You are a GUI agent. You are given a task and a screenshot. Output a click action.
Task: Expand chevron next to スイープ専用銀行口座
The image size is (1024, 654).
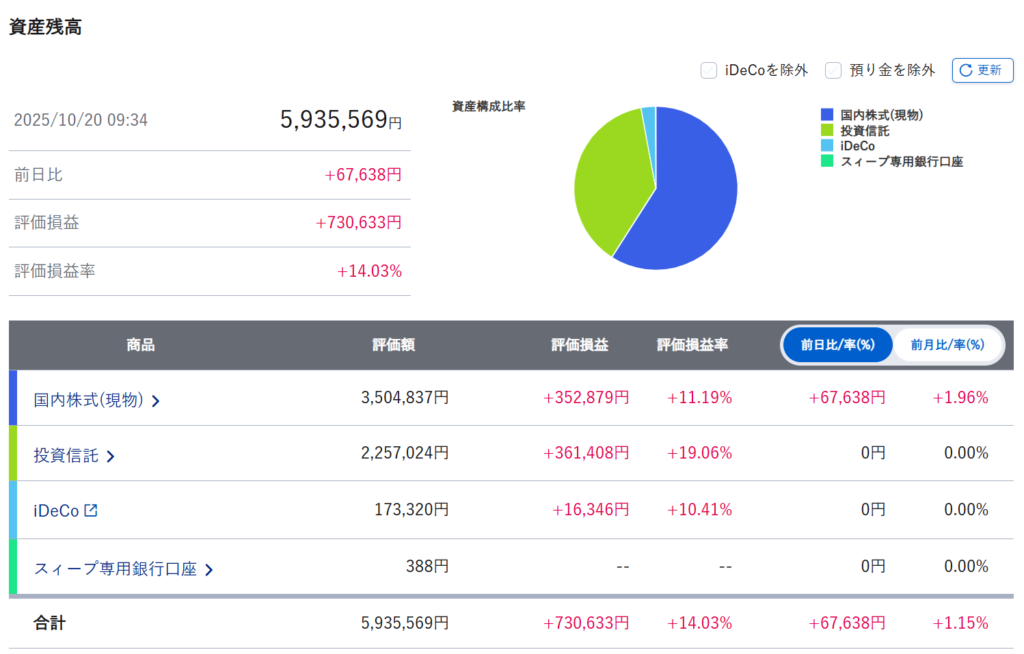(x=209, y=570)
